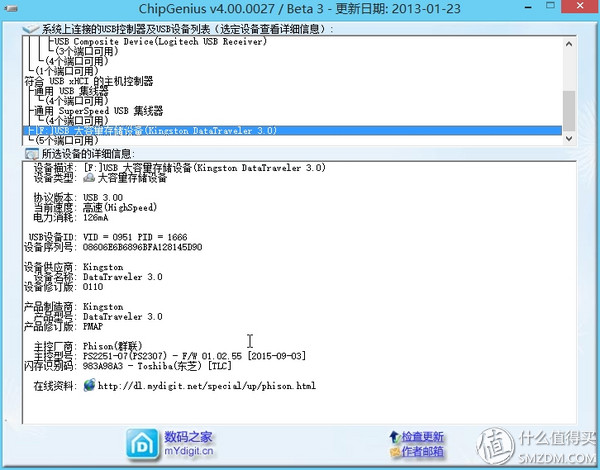The width and height of the screenshot is (600, 470).
Task: Click the 设备描述 line in details
Action: [x=179, y=168]
